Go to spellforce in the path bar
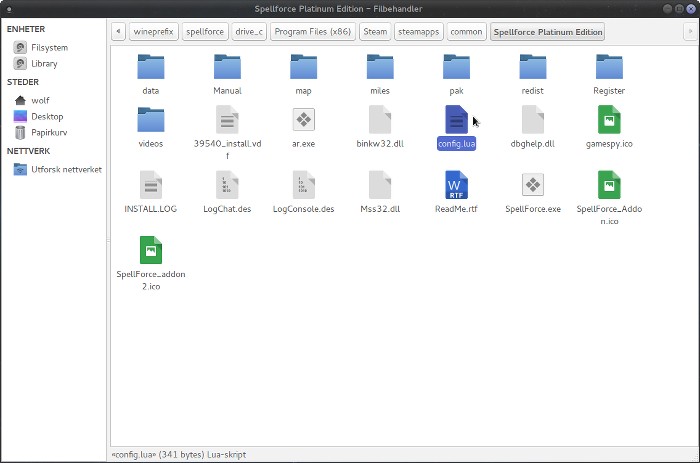 pos(205,32)
